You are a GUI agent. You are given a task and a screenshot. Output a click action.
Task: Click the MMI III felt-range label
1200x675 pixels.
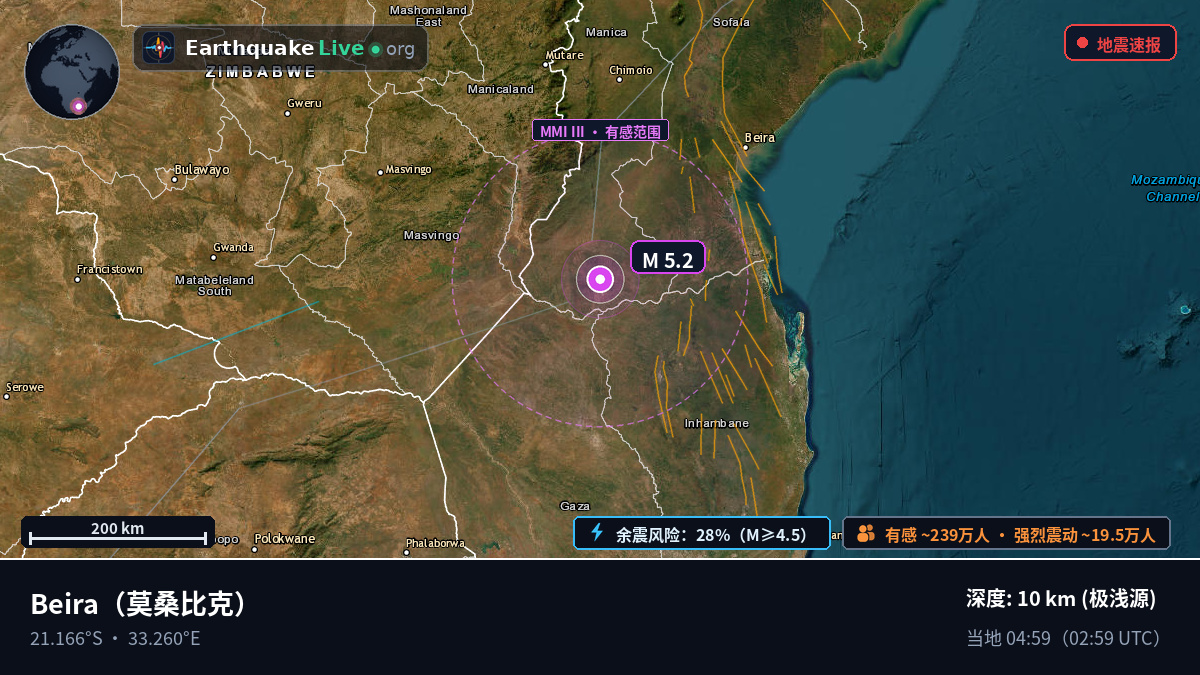(600, 130)
